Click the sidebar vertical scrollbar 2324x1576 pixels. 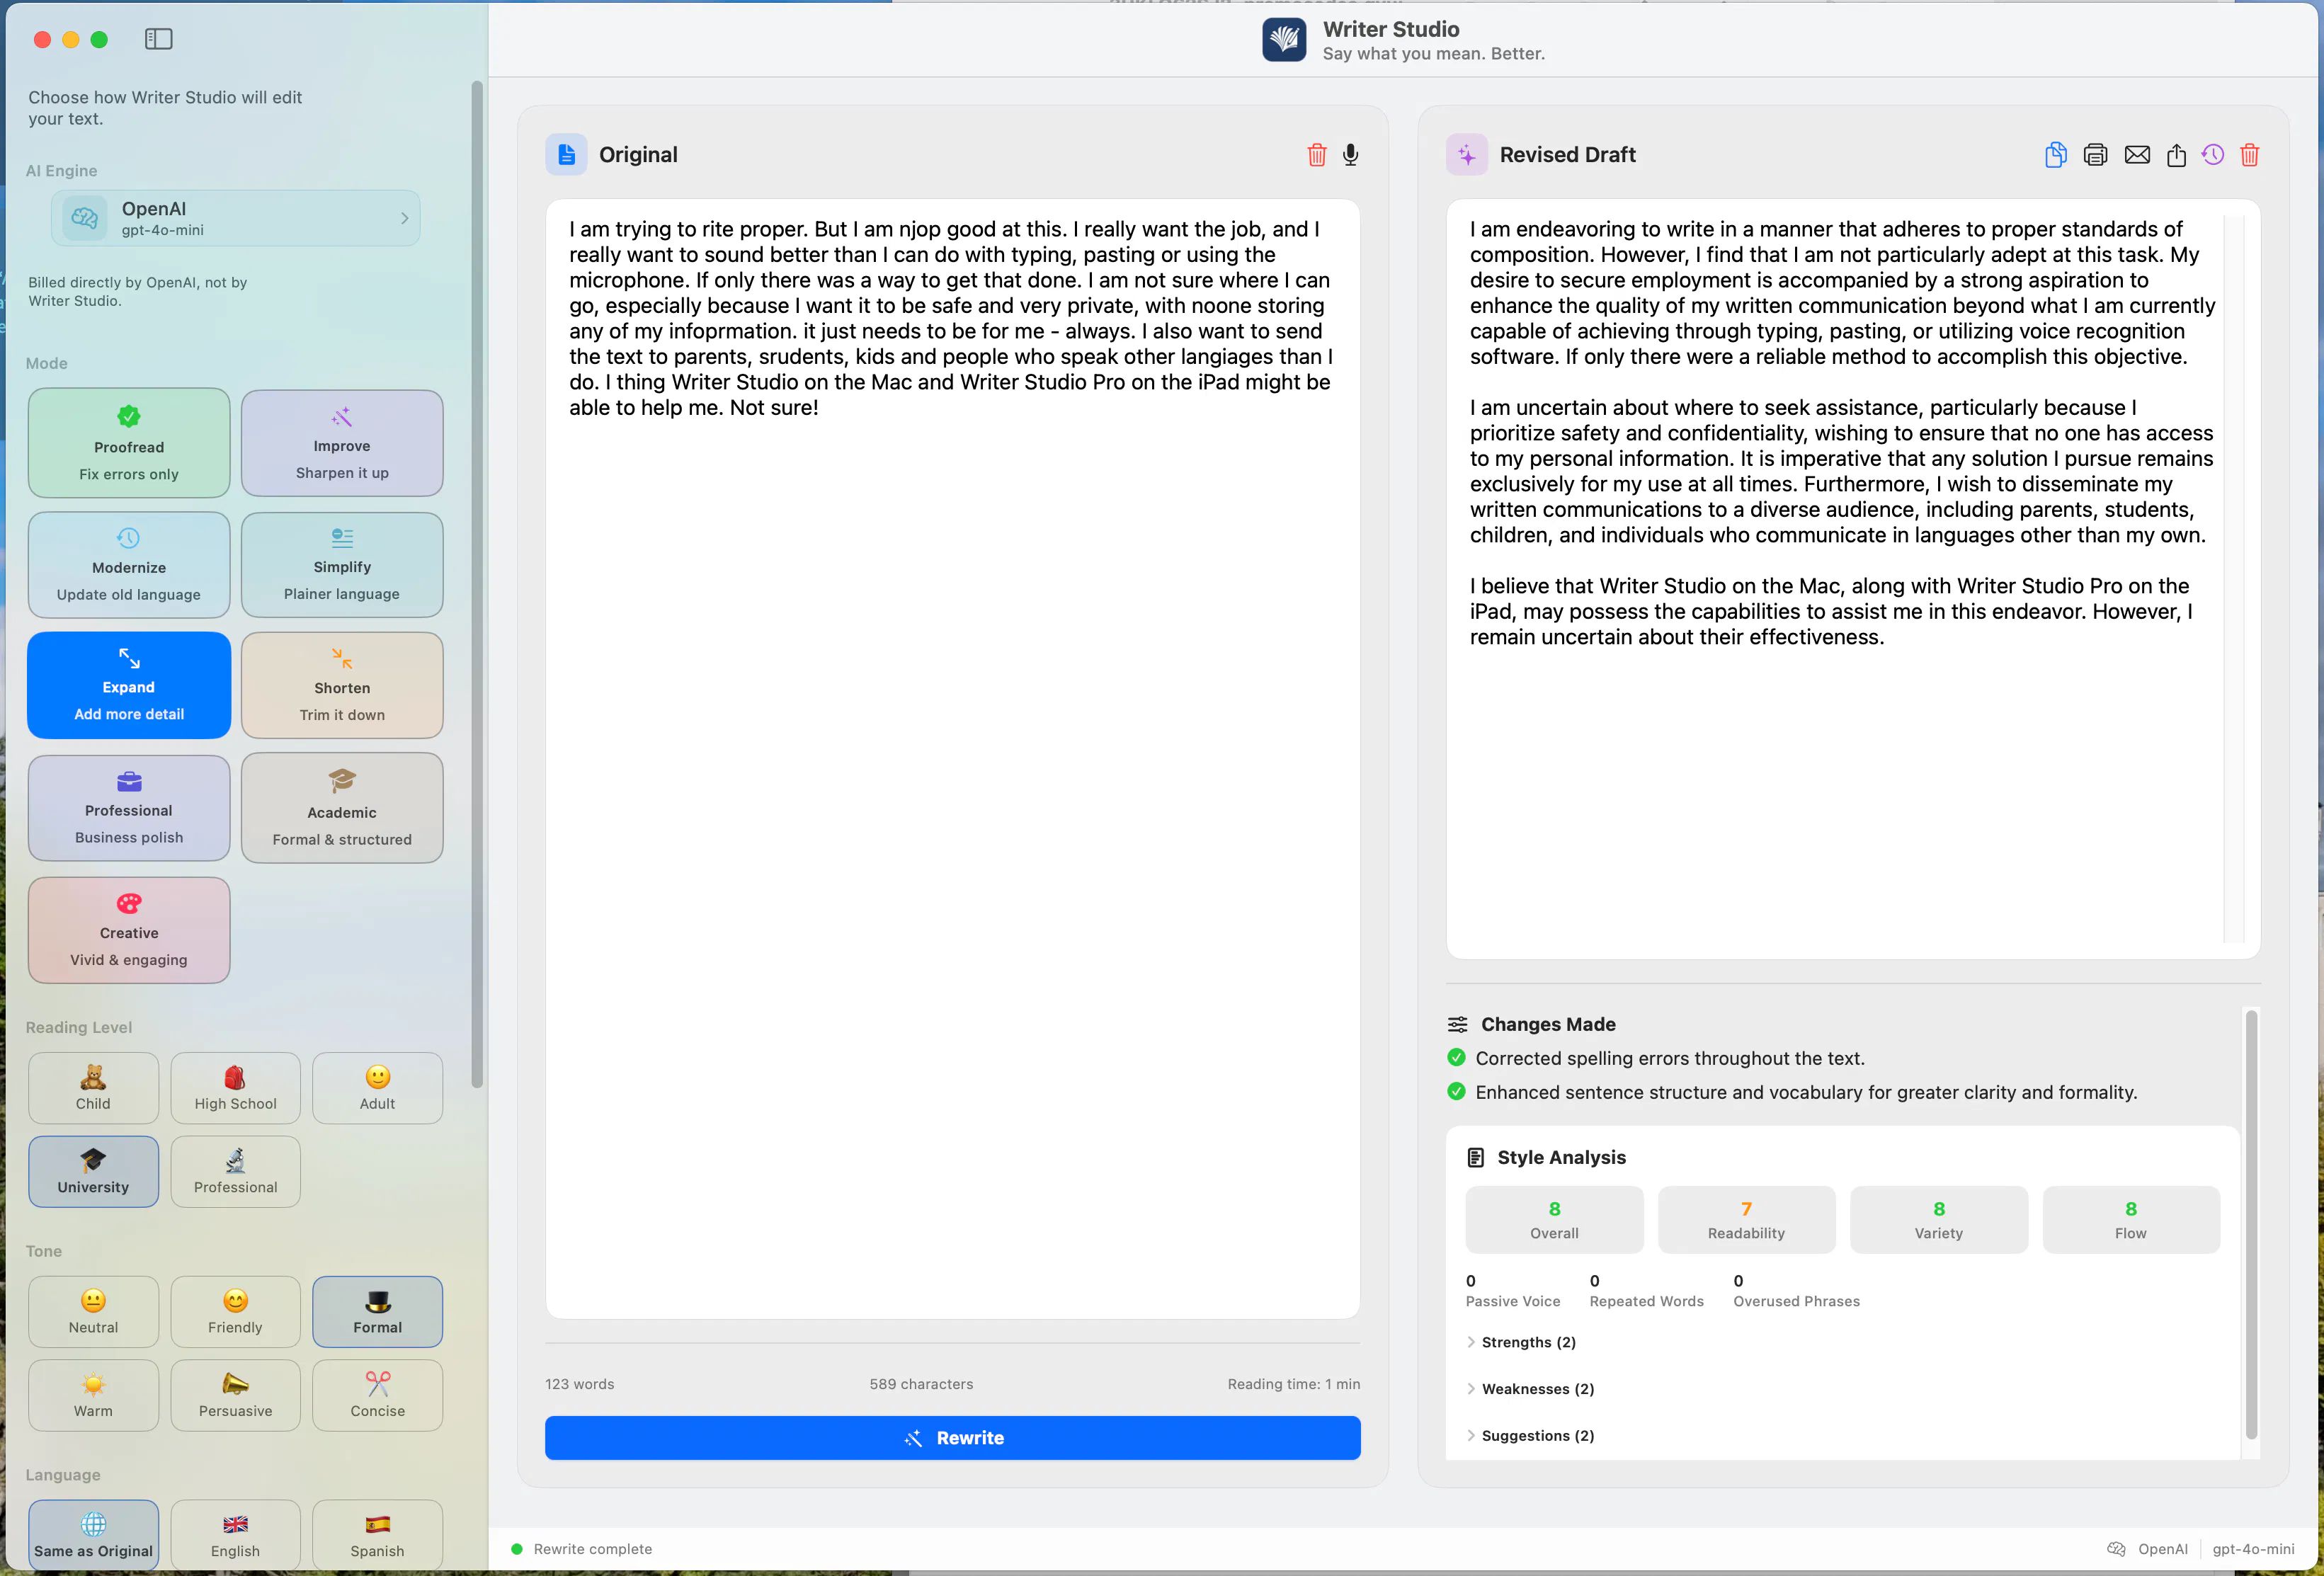click(x=477, y=585)
